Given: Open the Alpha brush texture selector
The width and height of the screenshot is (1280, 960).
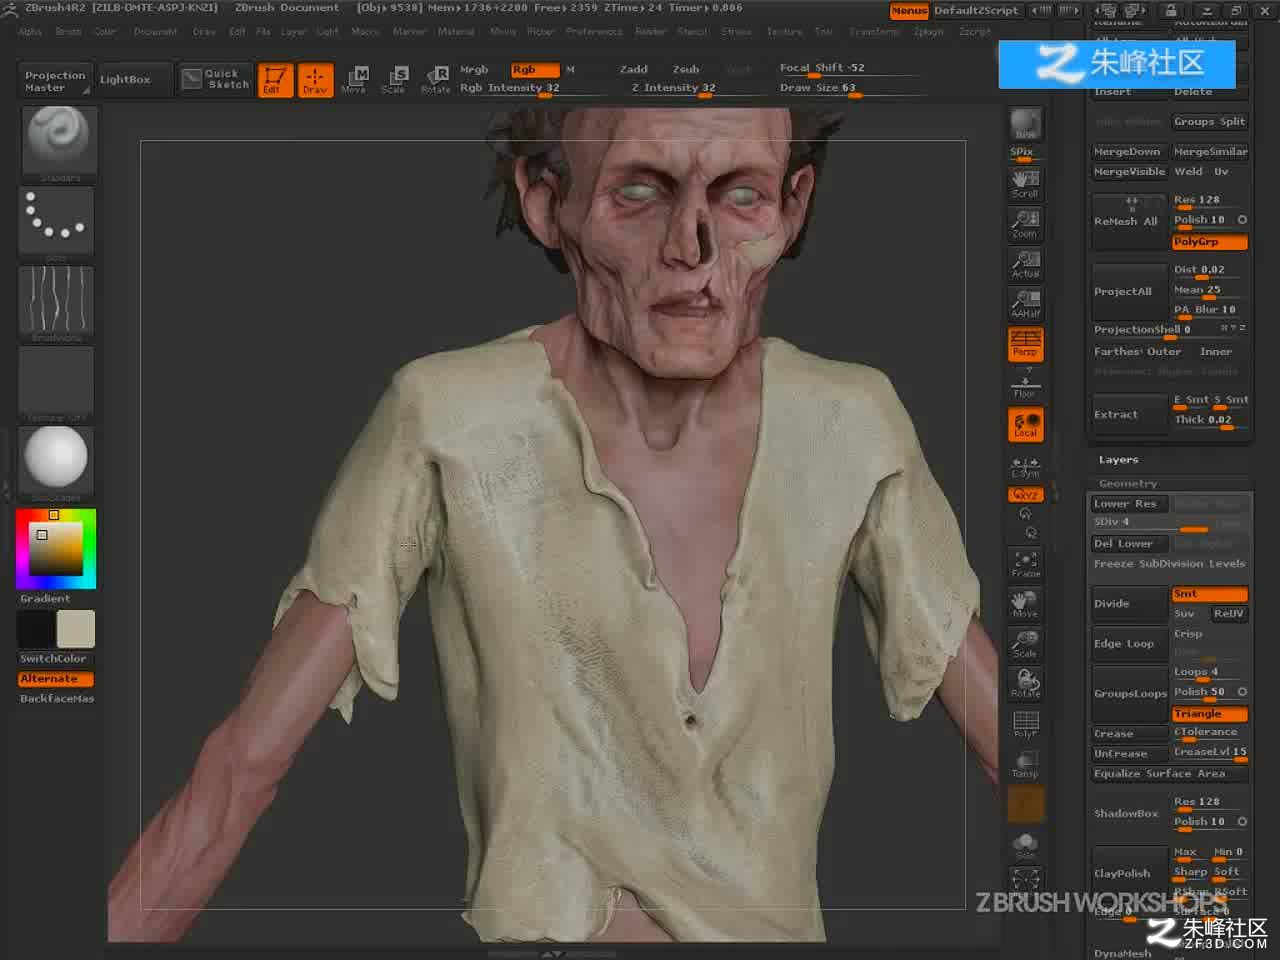Looking at the screenshot, I should pos(56,300).
